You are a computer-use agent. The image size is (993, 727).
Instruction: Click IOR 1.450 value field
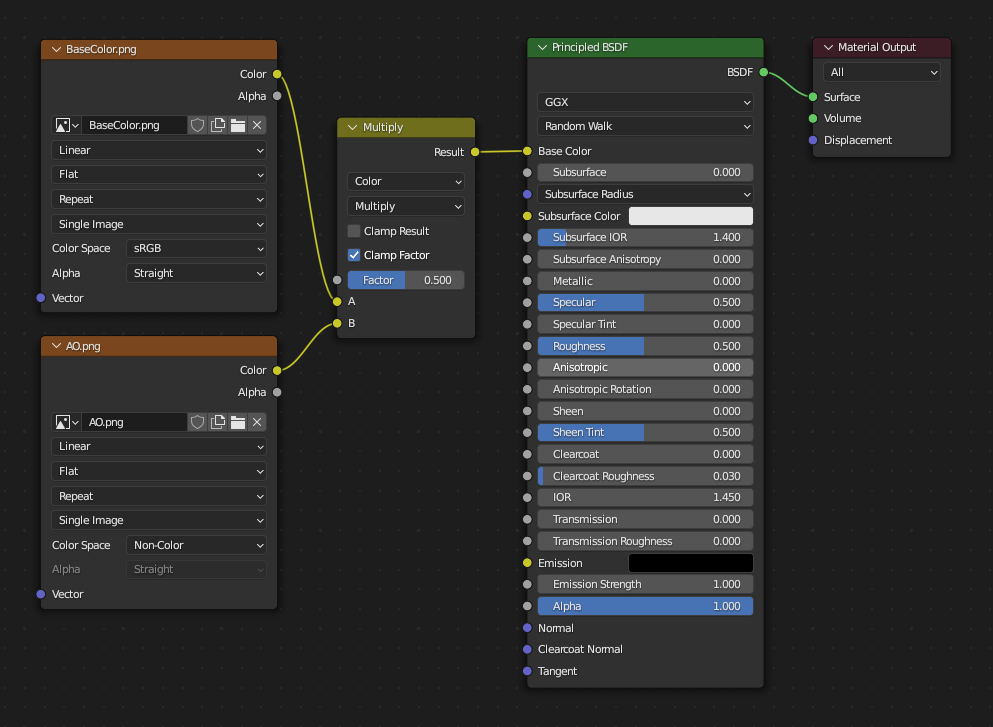pos(645,497)
